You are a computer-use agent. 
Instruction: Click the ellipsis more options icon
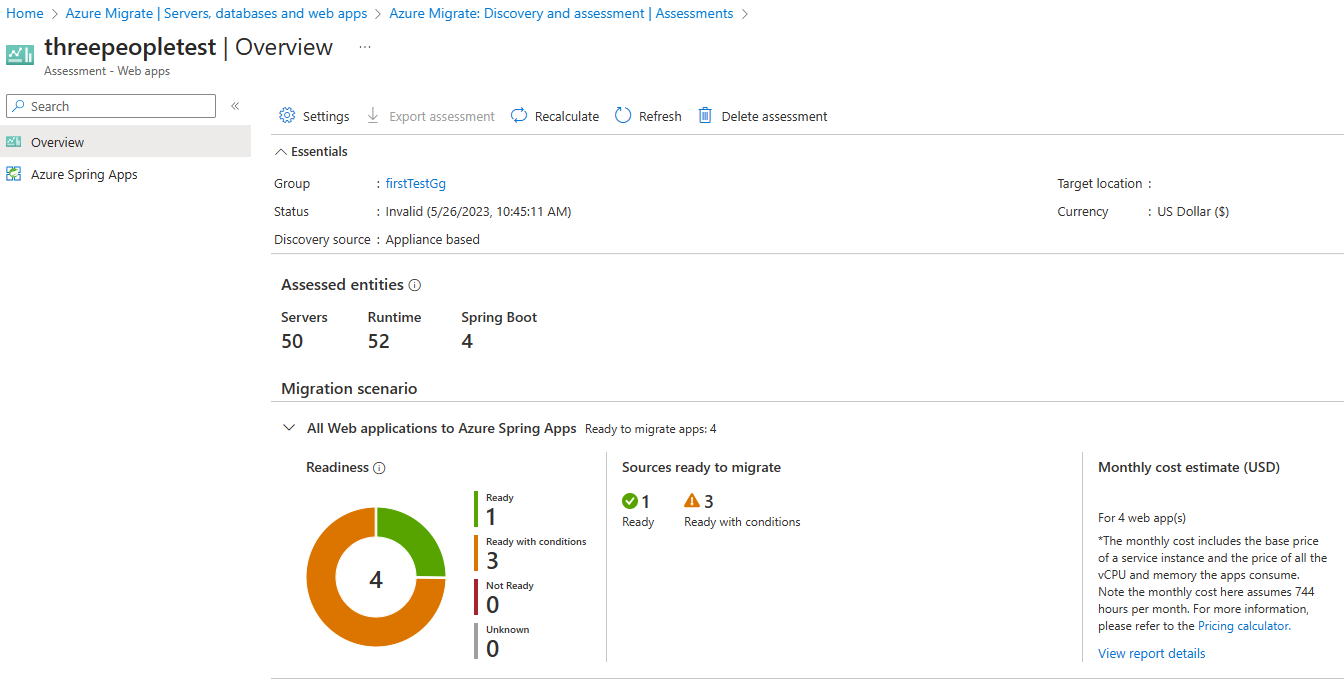pos(365,47)
